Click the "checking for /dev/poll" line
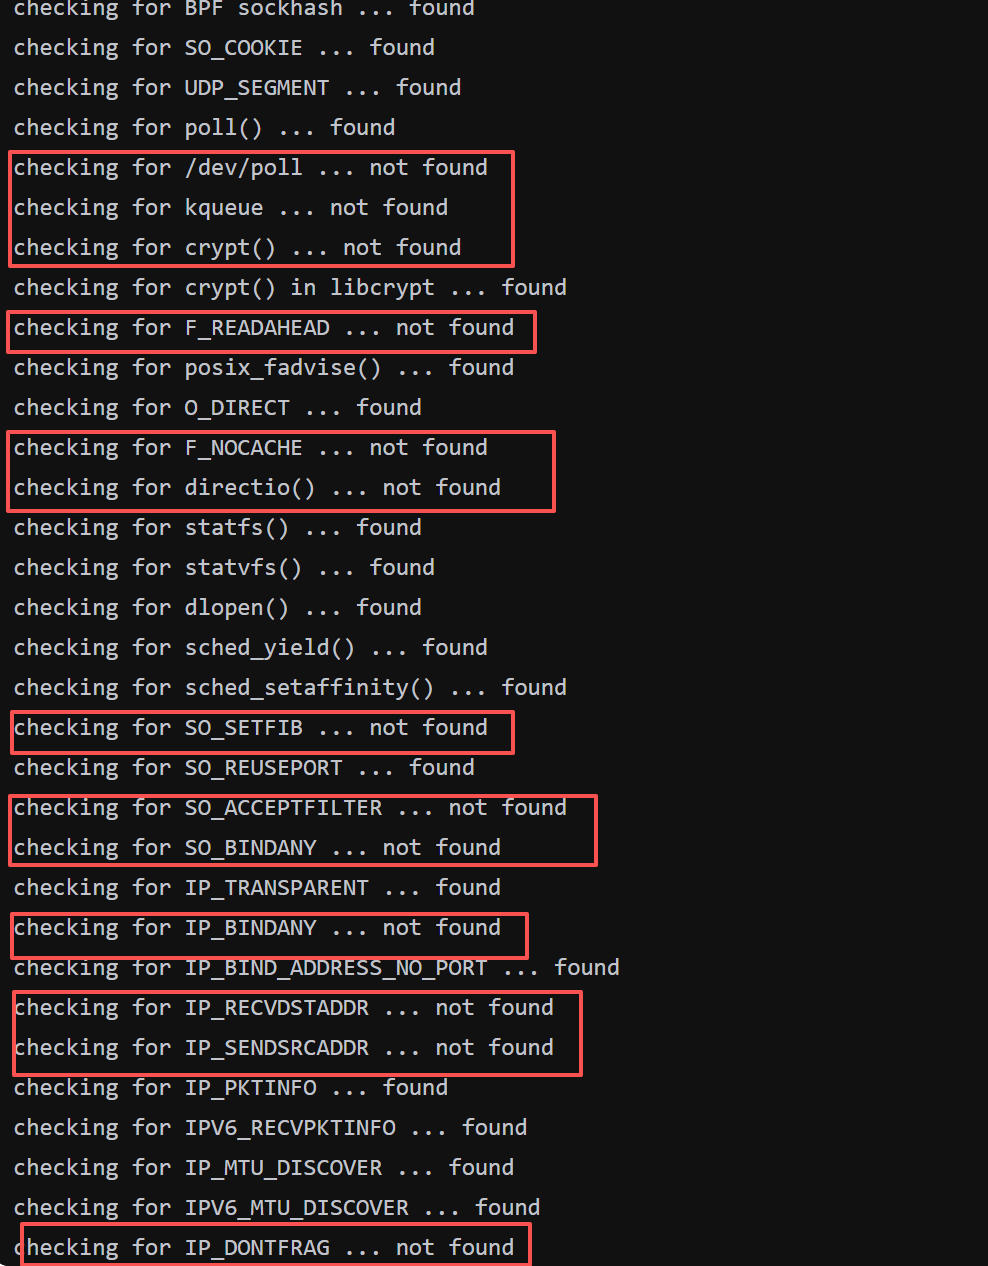Viewport: 988px width, 1266px height. pos(250,168)
